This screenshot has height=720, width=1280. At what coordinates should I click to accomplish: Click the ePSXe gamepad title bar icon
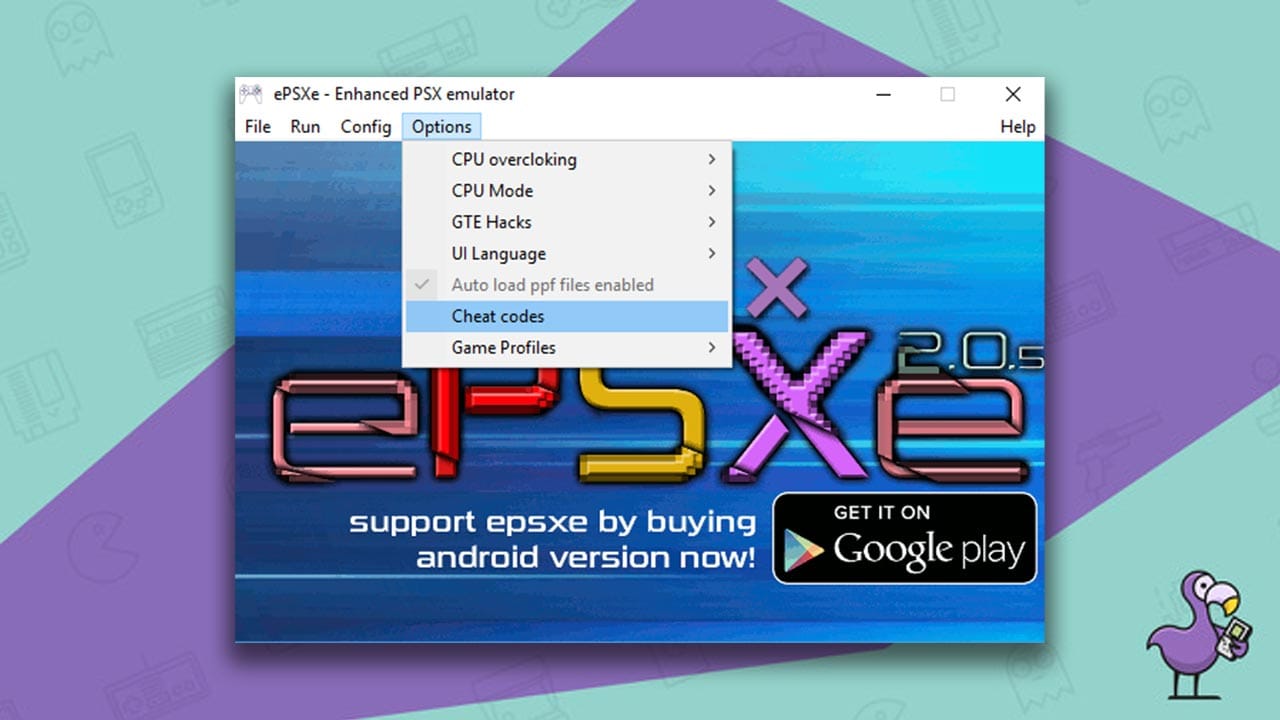[250, 94]
